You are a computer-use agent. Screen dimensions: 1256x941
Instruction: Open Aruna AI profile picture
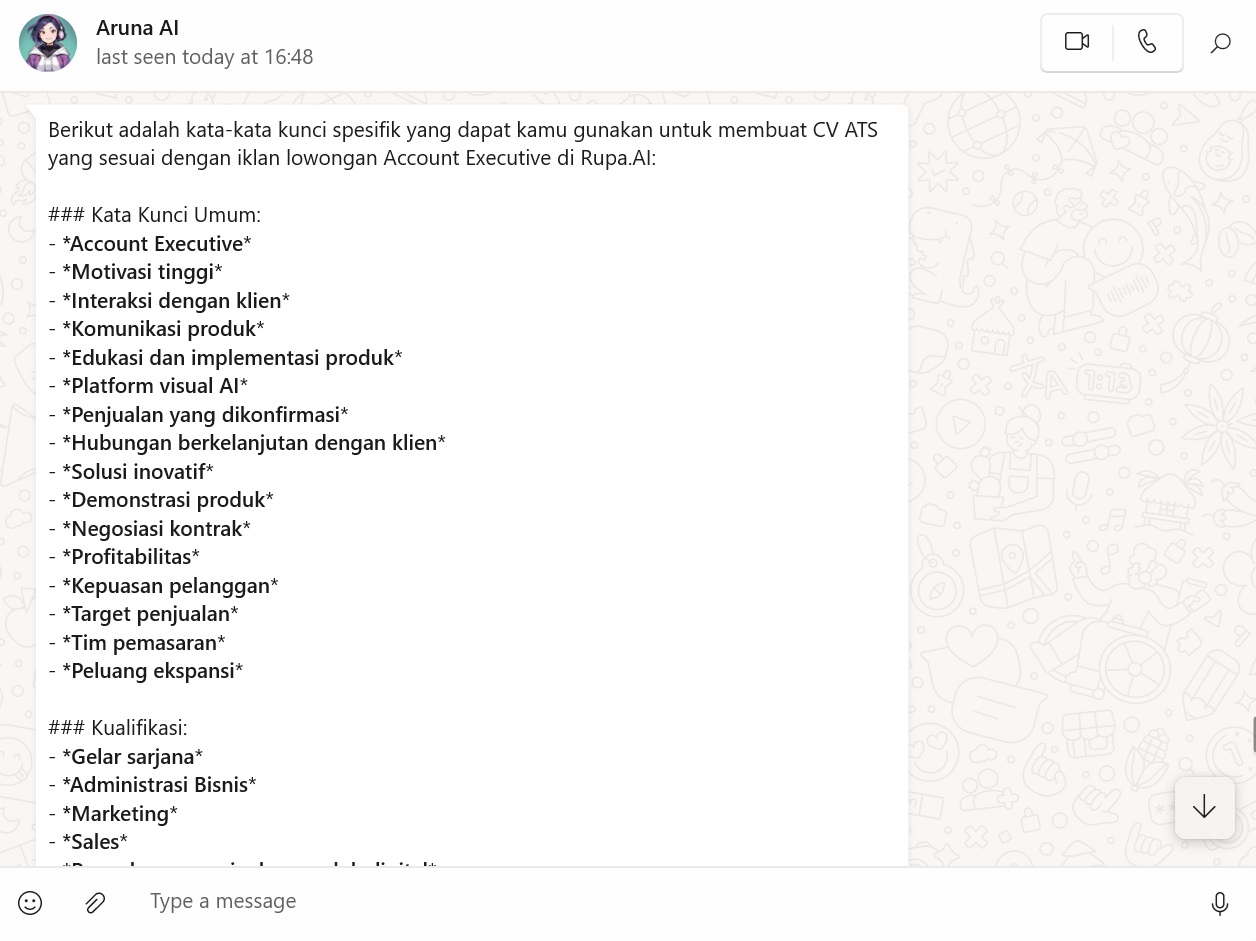pyautogui.click(x=48, y=43)
